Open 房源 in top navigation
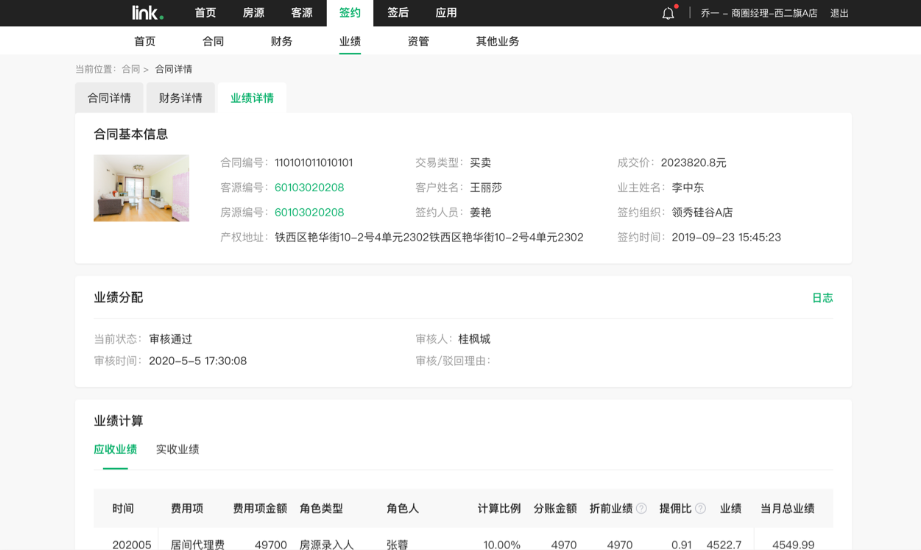 [x=254, y=13]
